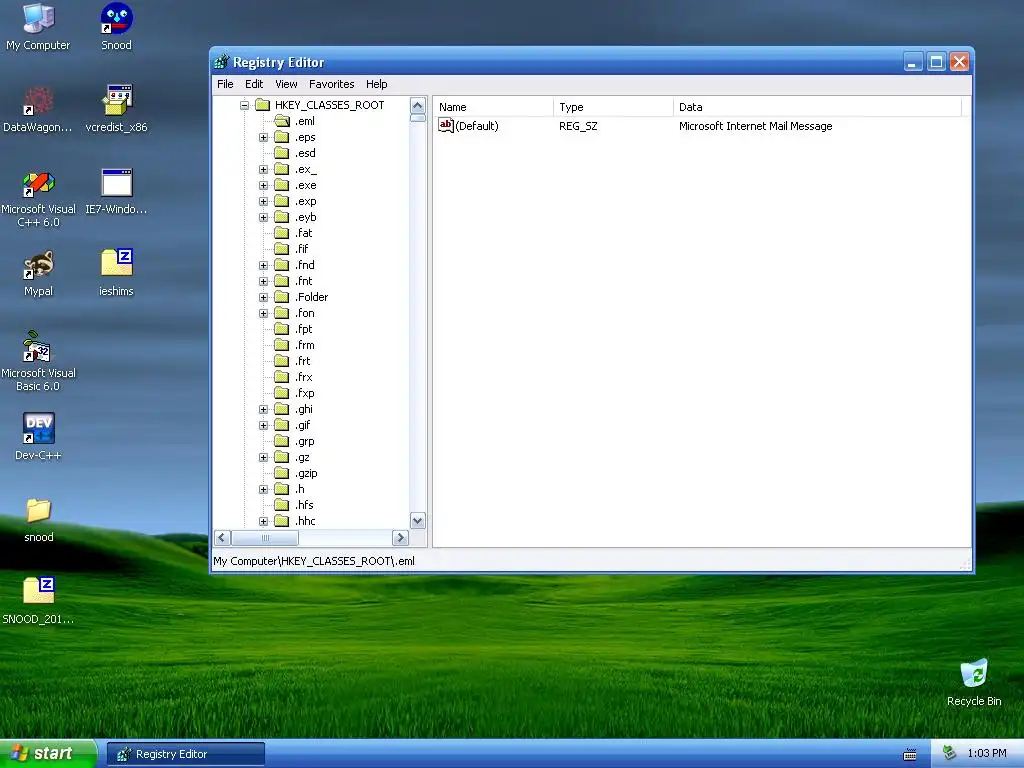Select the .frm key label
This screenshot has height=768, width=1024.
point(304,345)
